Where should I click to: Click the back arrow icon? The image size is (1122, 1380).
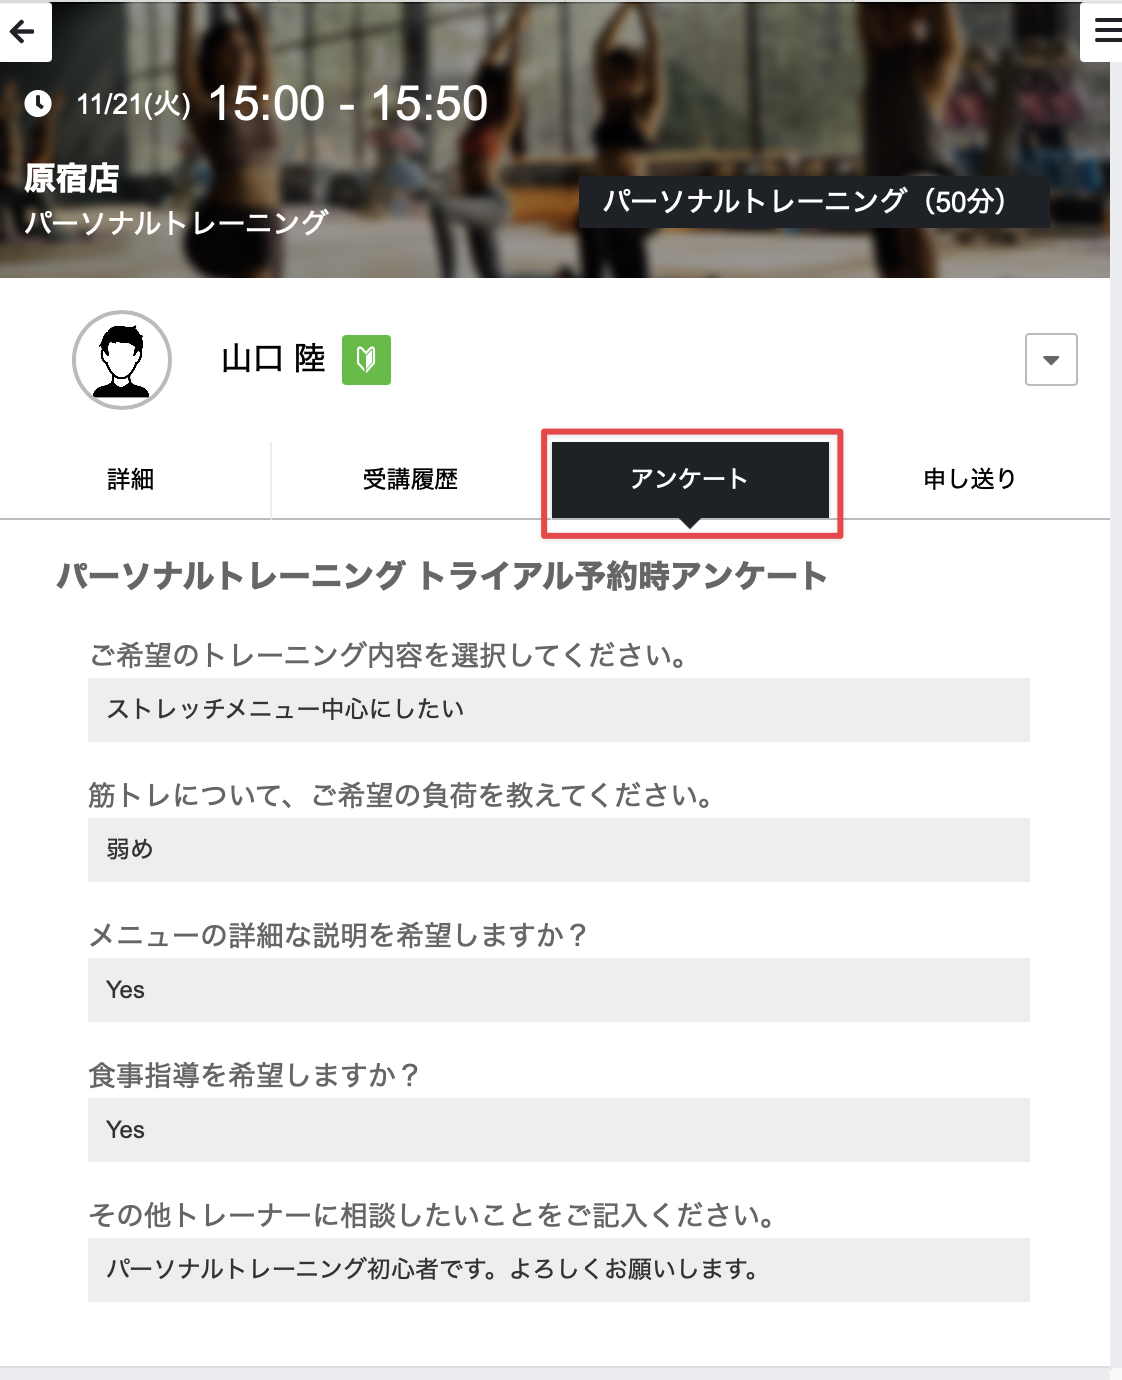pyautogui.click(x=22, y=32)
